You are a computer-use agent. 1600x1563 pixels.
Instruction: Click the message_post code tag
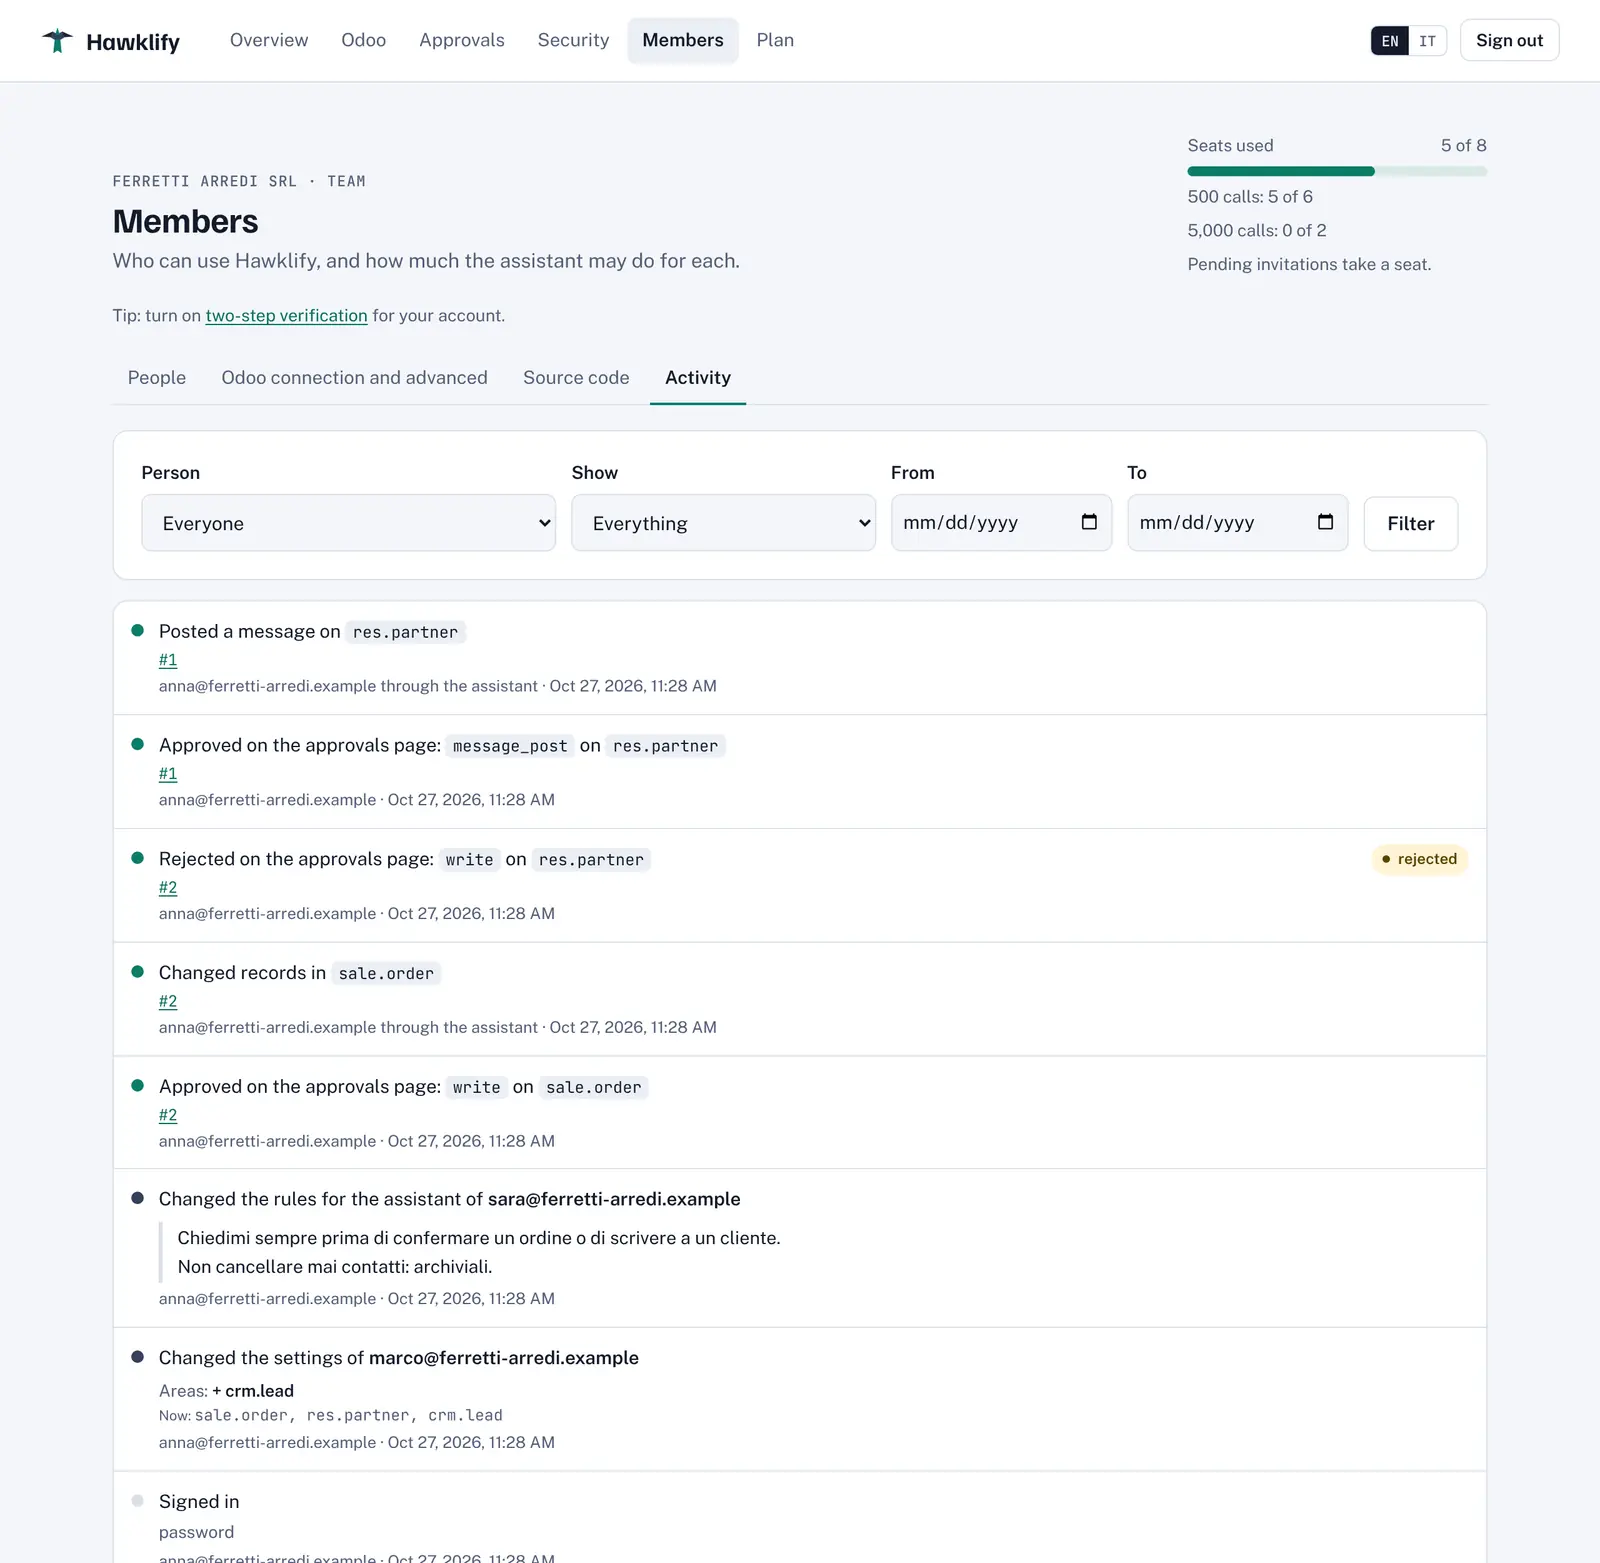510,746
